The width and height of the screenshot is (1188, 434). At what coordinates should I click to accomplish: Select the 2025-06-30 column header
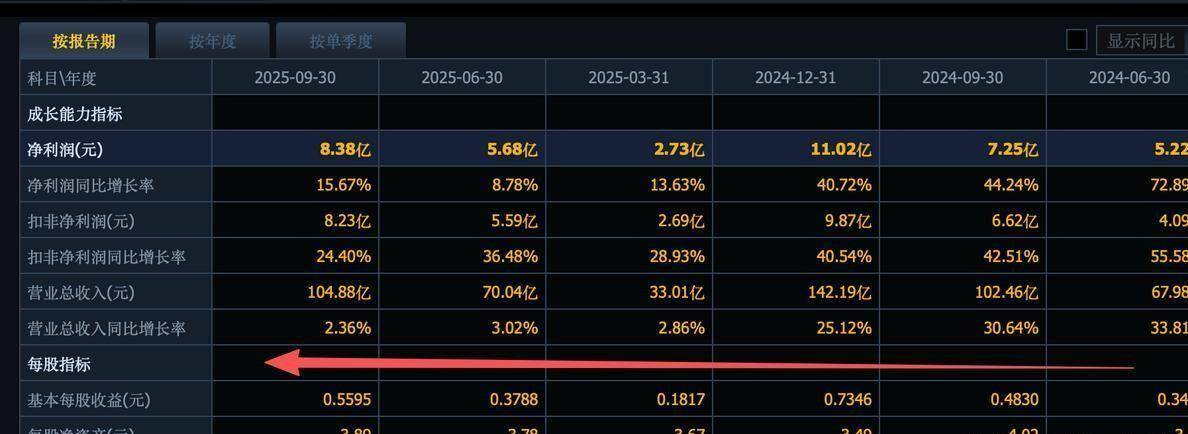click(462, 78)
